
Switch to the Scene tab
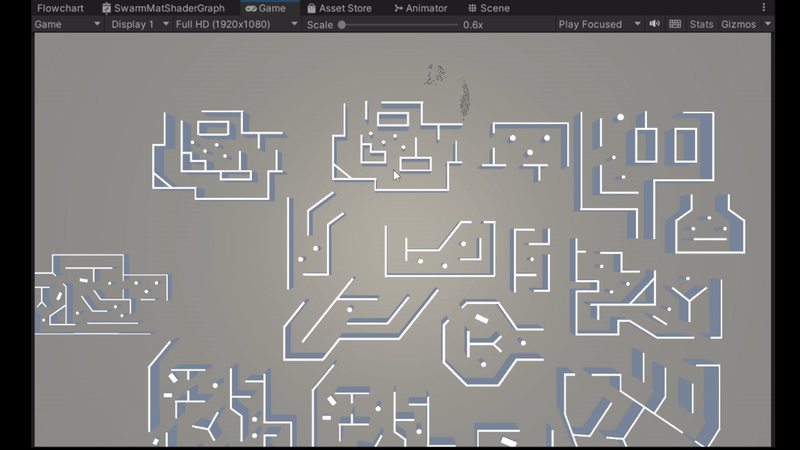488,8
